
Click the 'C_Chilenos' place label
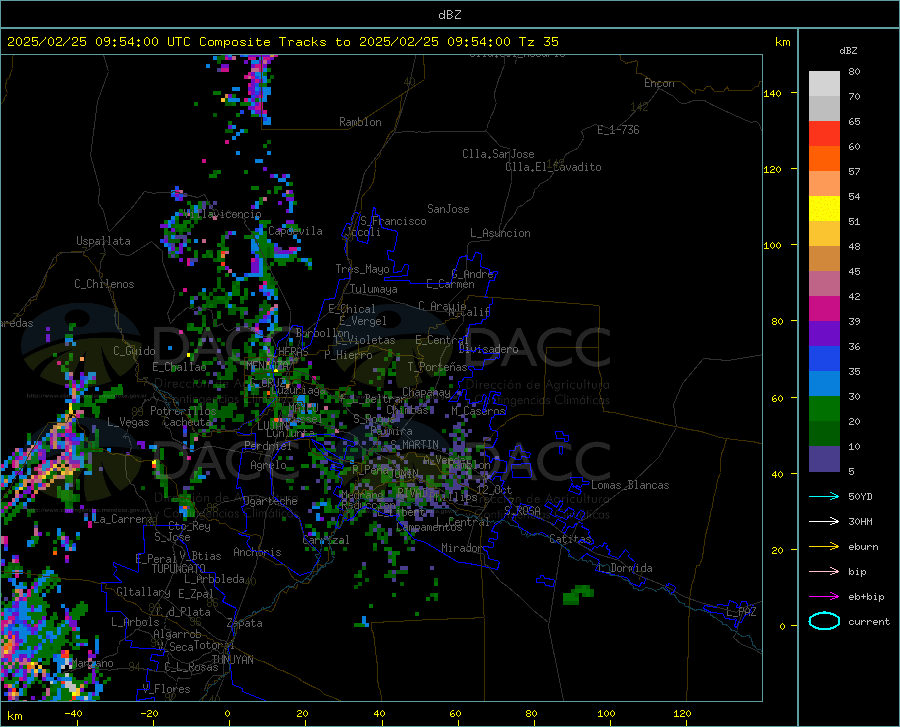(x=104, y=284)
